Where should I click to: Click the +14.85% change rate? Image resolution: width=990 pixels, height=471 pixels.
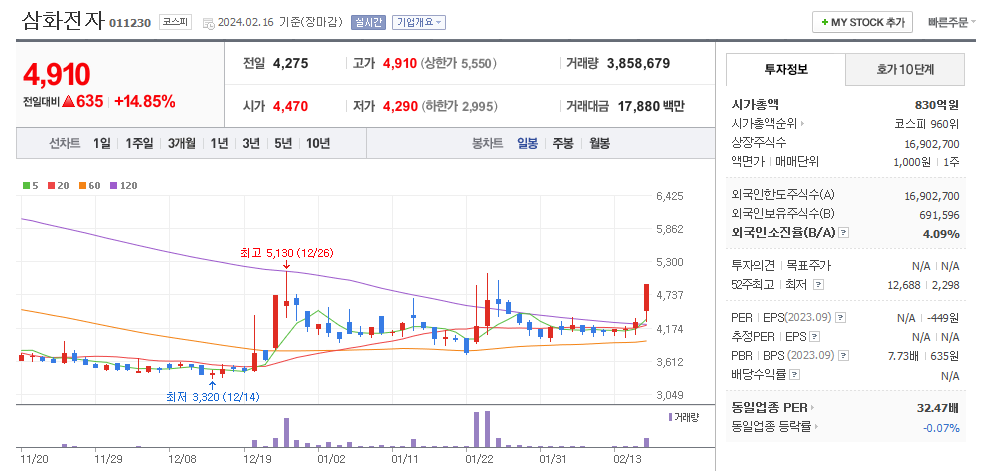(x=145, y=101)
